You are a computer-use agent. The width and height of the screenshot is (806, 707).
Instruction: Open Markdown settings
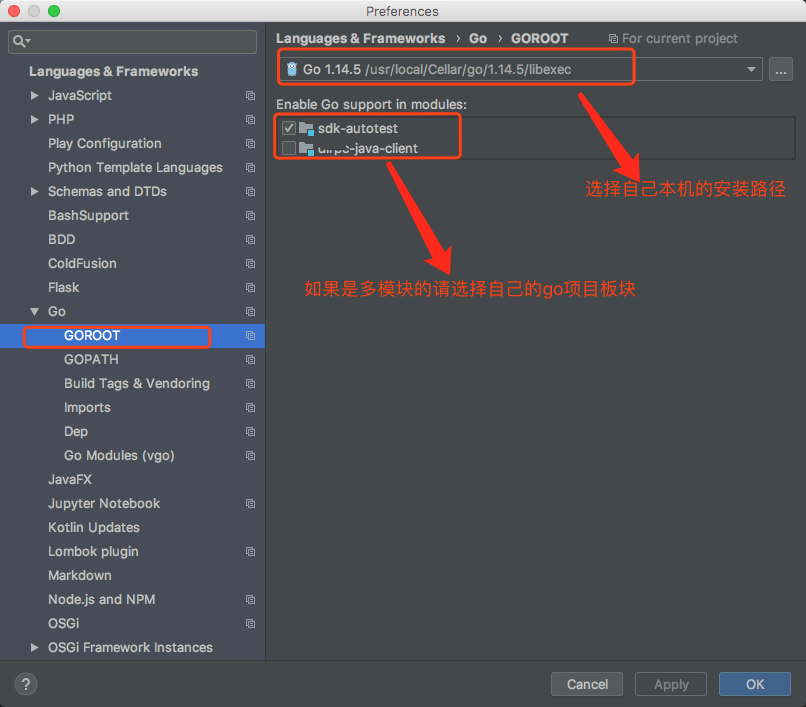(x=80, y=575)
